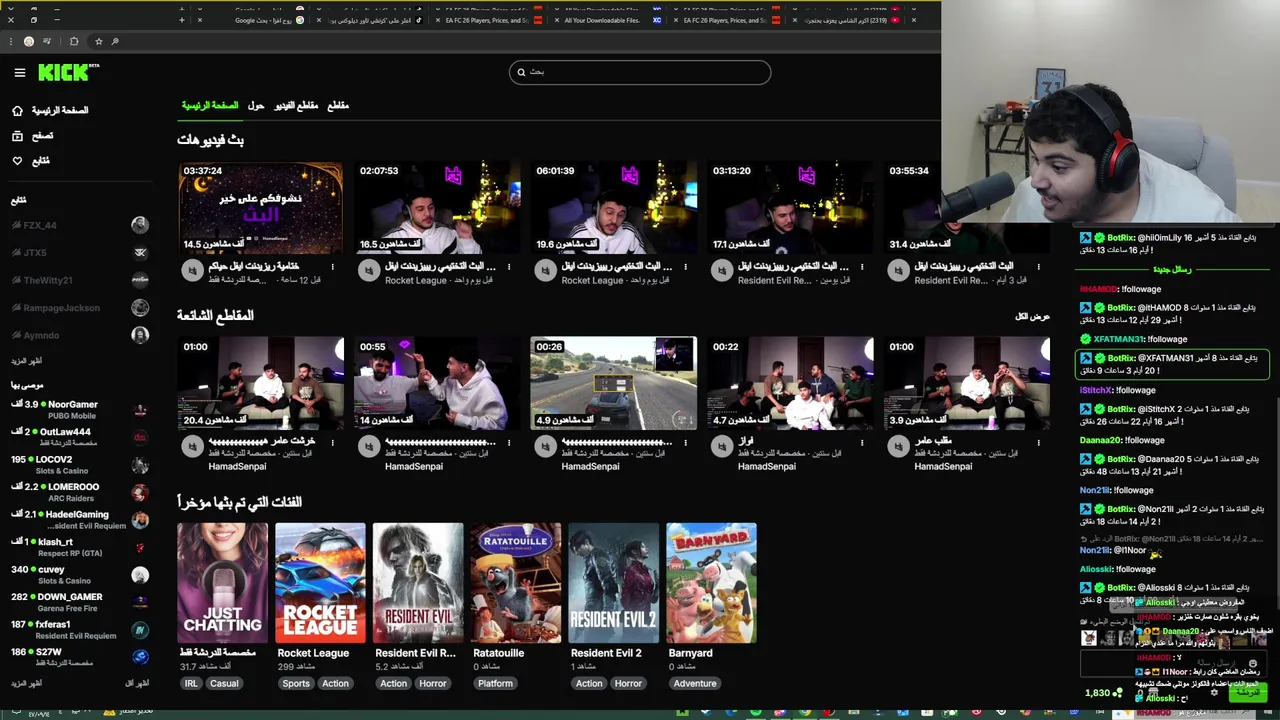Open the sidebar following heart icon
Screen dimensions: 1280x720
tap(17, 160)
